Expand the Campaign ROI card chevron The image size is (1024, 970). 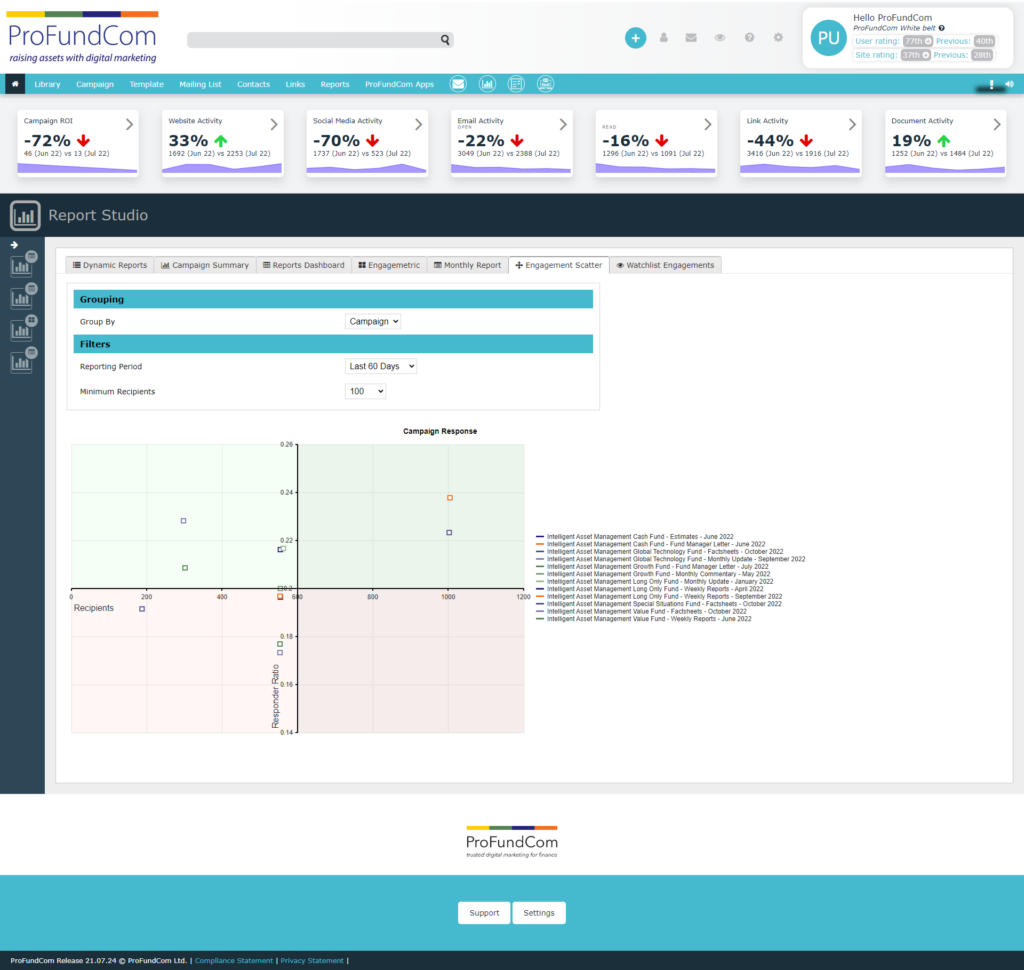click(128, 125)
